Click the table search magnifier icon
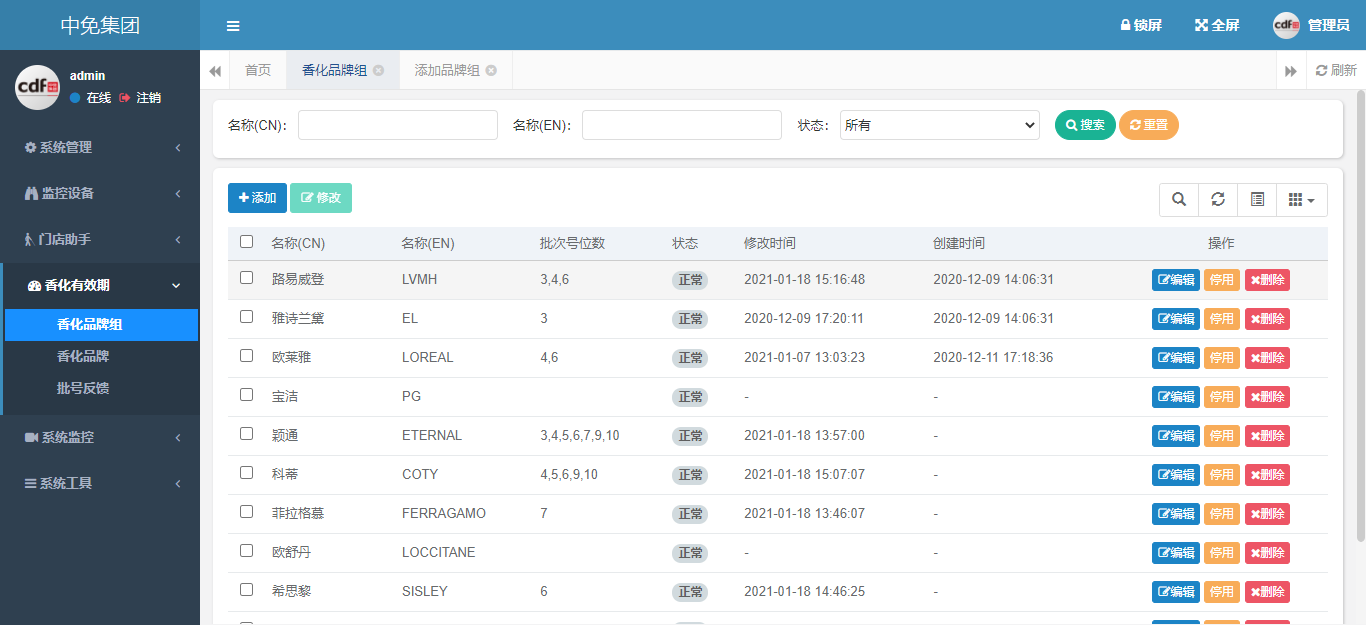Viewport: 1366px width, 625px height. pos(1179,200)
